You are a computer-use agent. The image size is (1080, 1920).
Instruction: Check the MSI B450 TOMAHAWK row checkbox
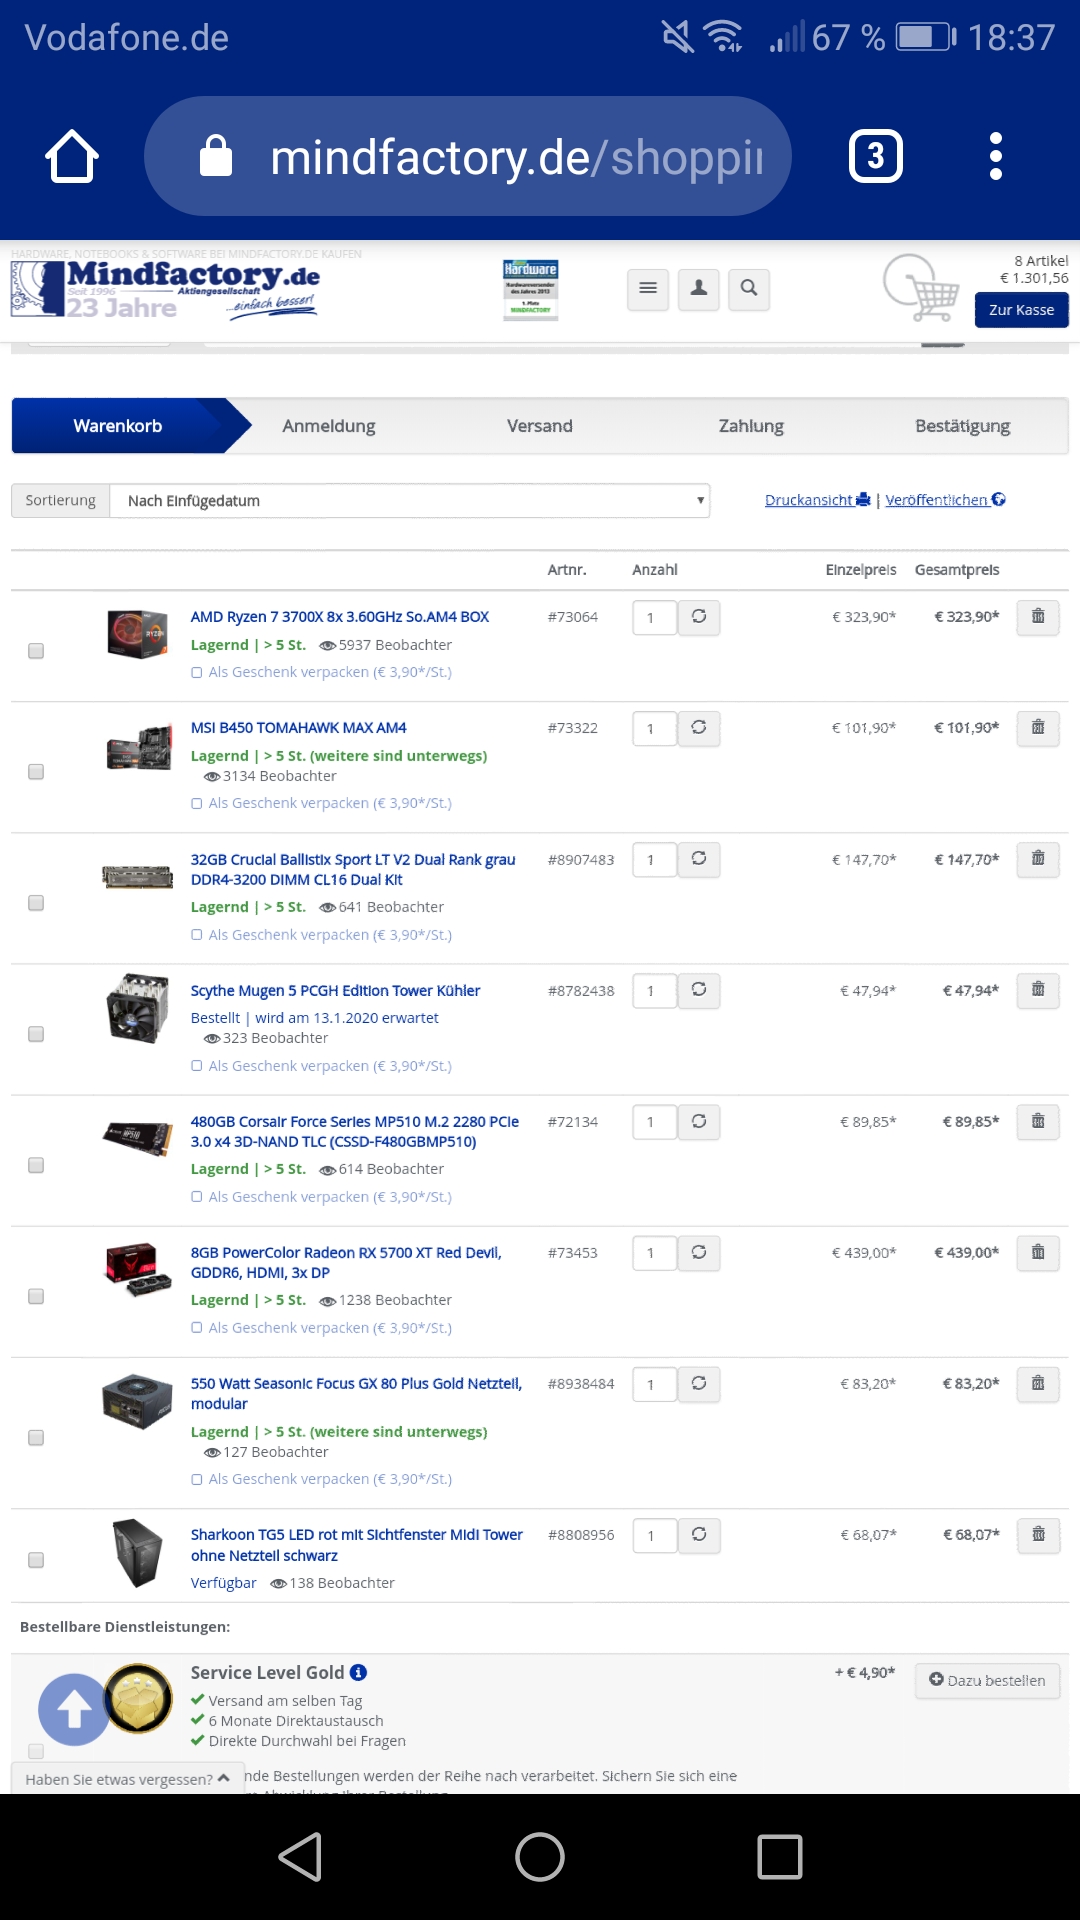[36, 772]
